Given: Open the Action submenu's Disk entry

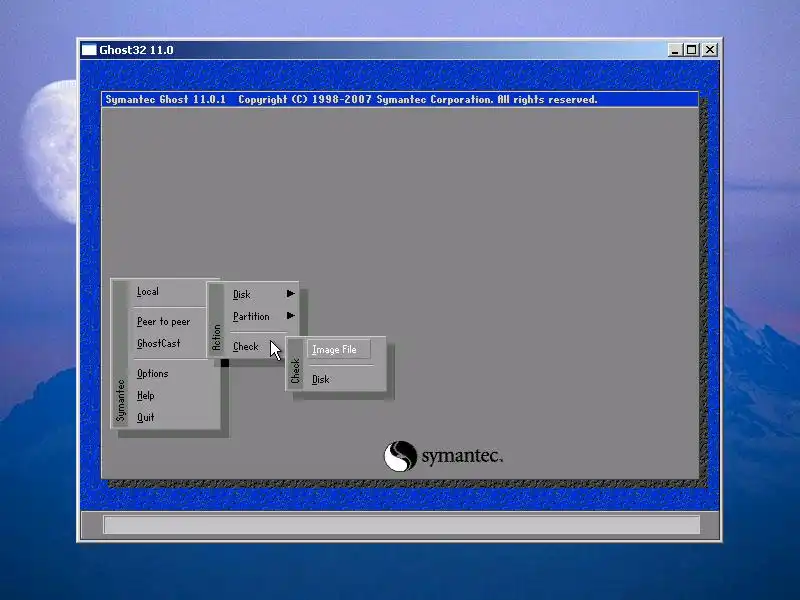Looking at the screenshot, I should click(x=241, y=294).
